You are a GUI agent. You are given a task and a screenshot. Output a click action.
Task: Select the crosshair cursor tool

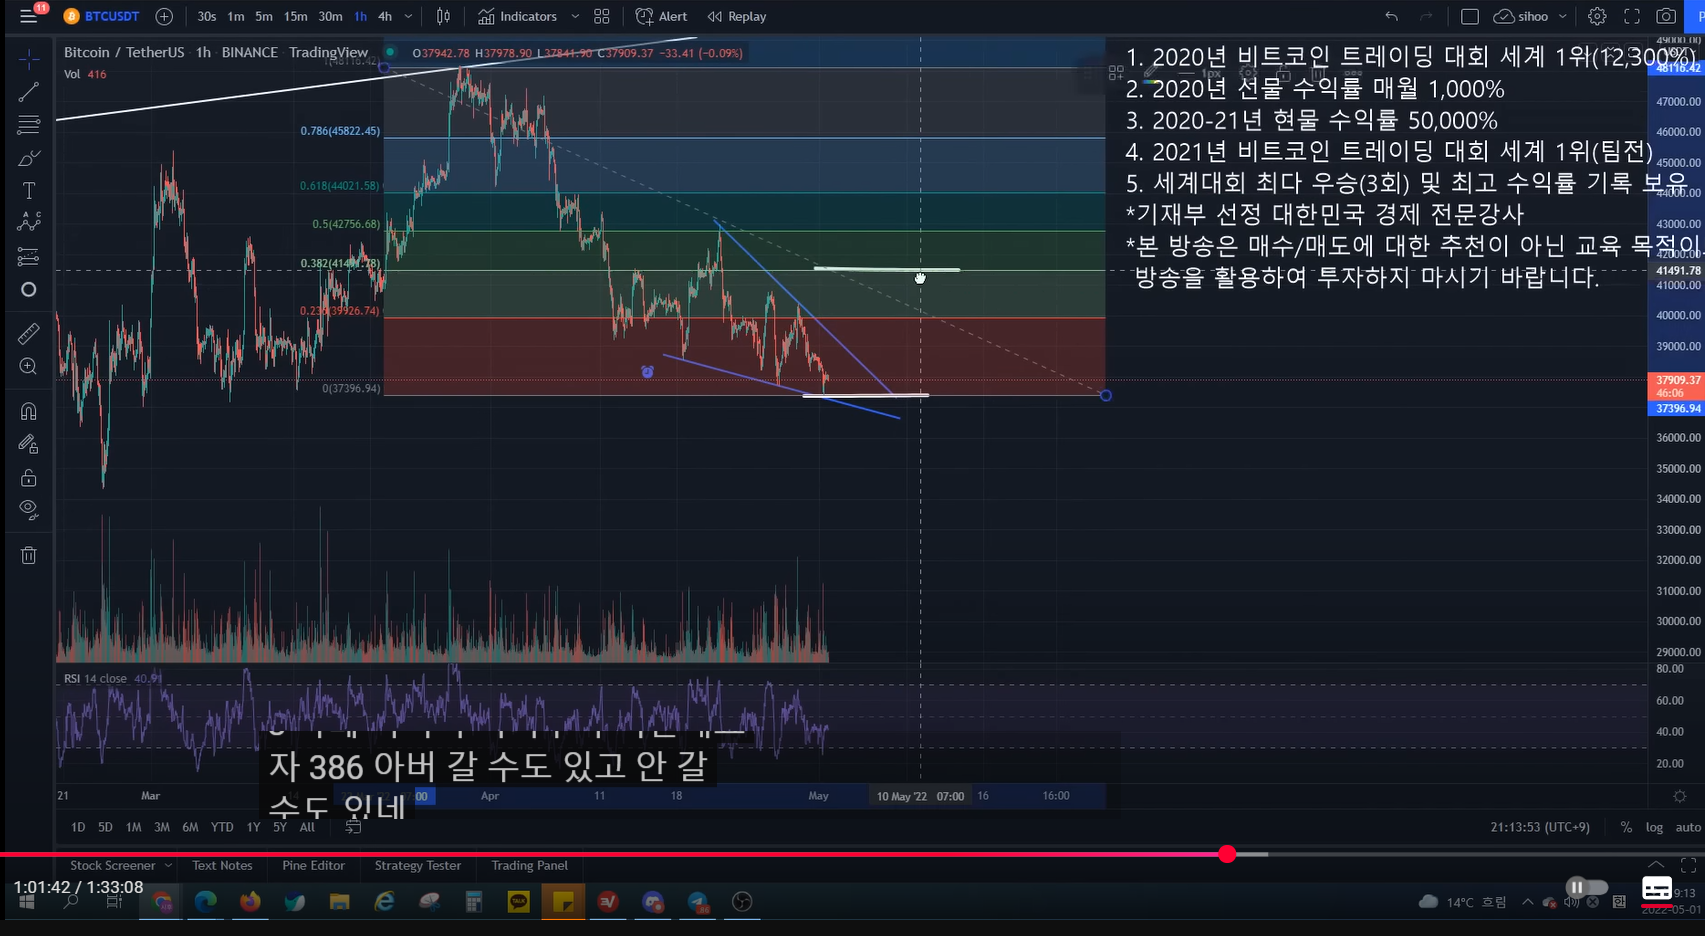click(x=29, y=59)
